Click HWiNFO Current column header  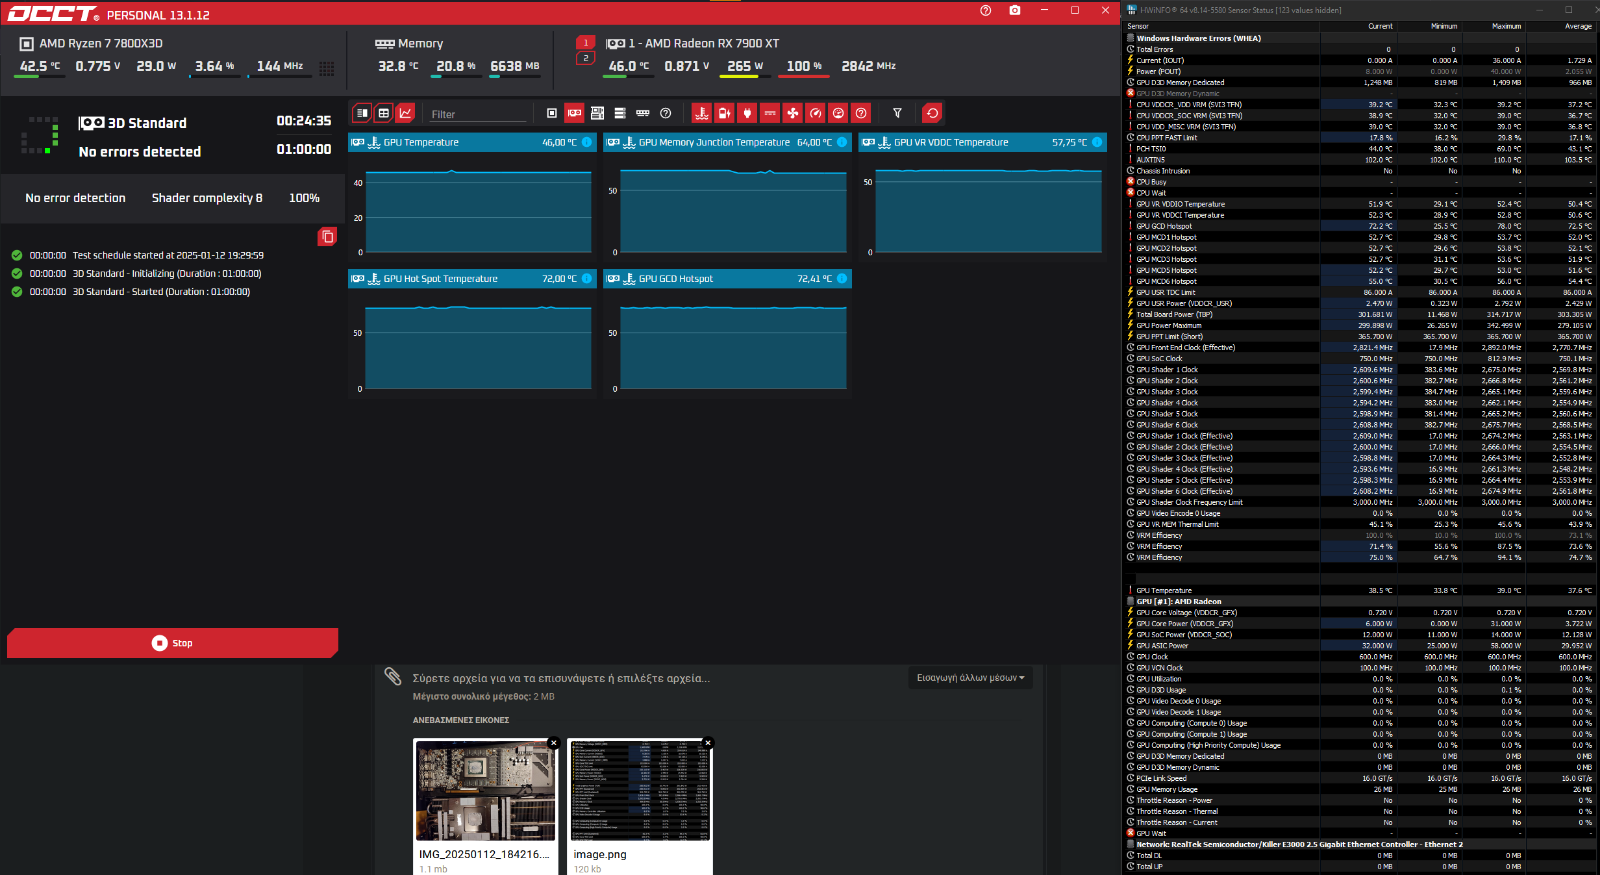tap(1380, 26)
